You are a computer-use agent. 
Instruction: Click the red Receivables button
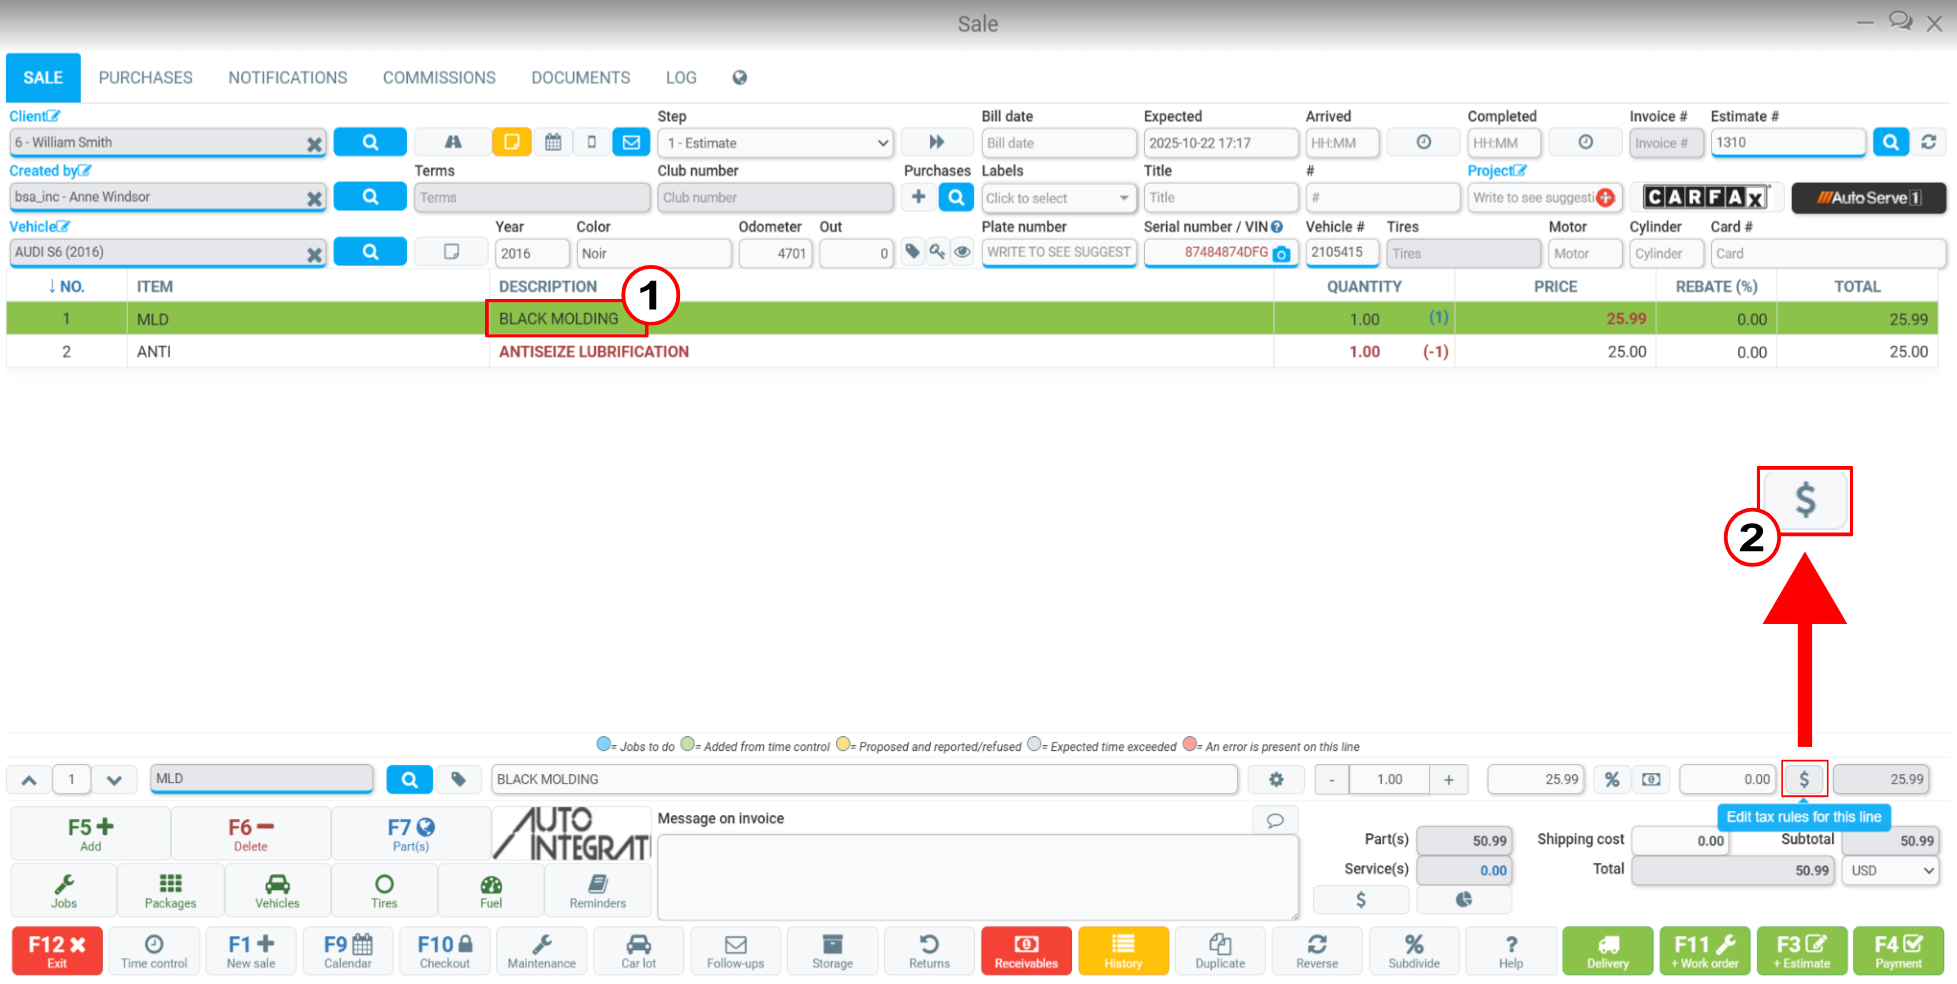[x=1026, y=951]
